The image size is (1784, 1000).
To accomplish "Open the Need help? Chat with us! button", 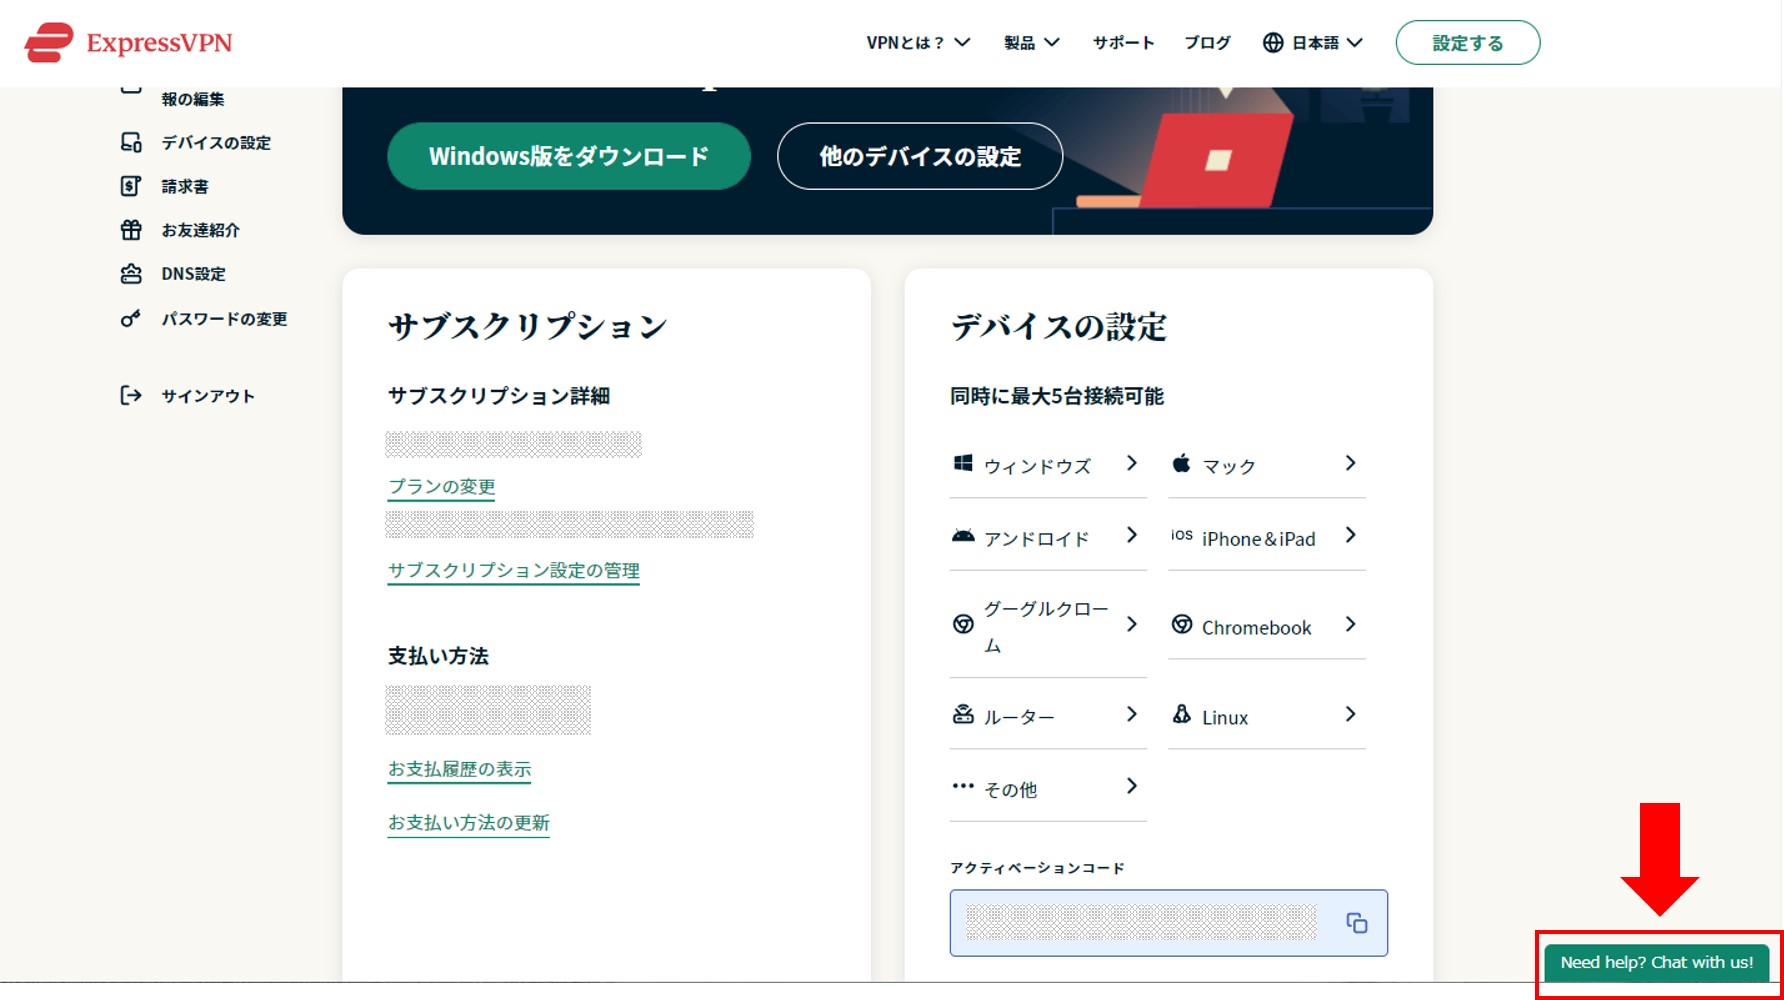I will point(1657,962).
